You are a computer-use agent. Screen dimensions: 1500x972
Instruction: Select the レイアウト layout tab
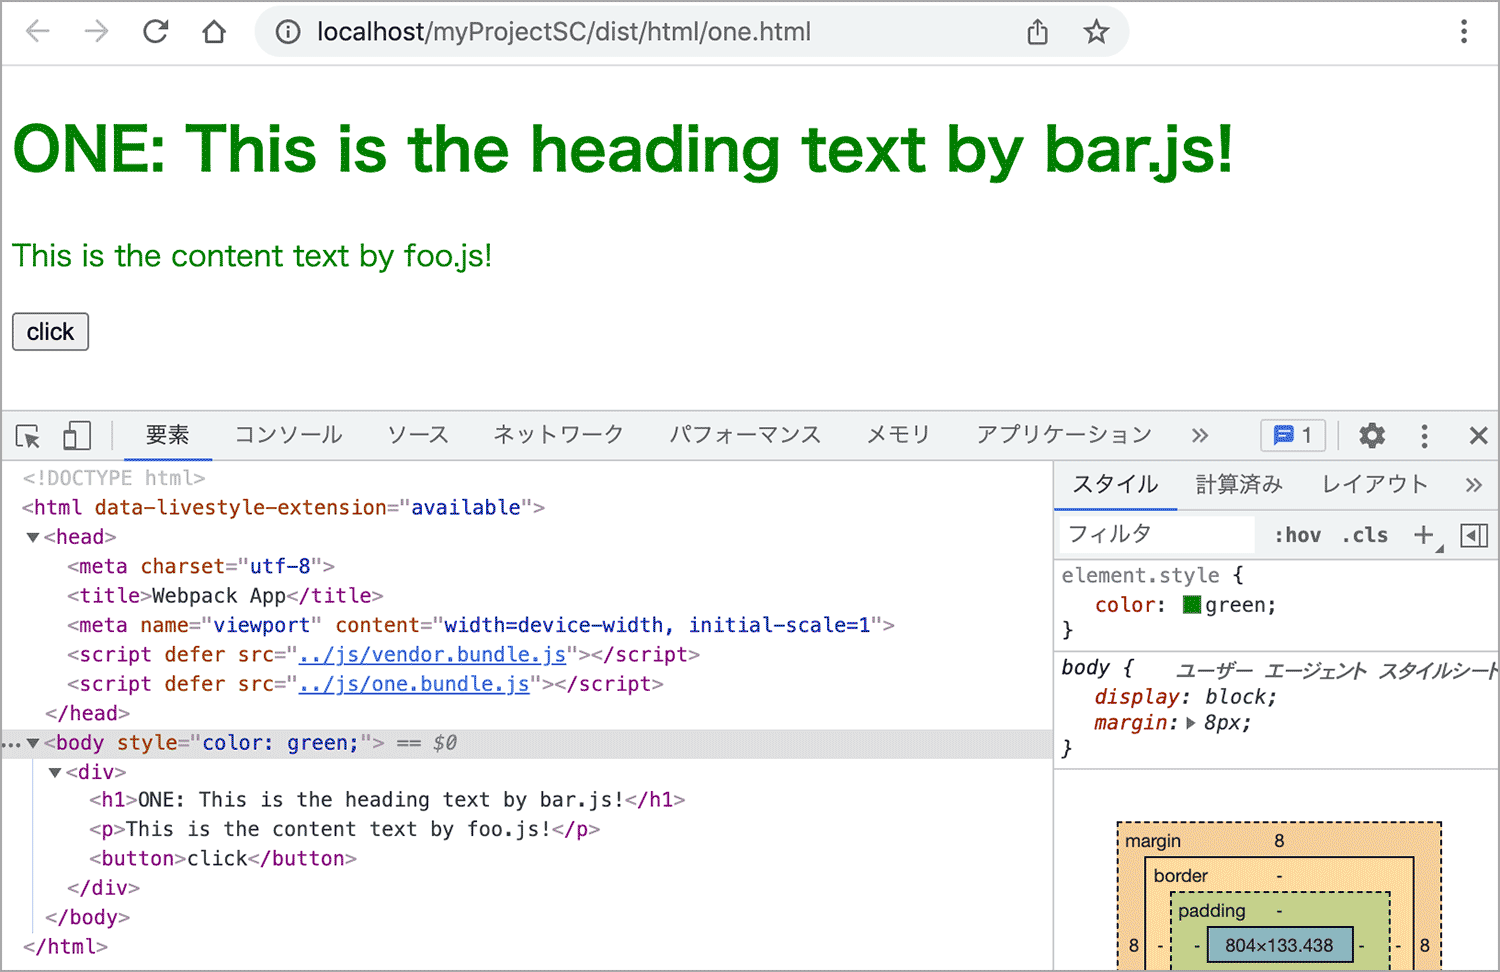(1375, 485)
